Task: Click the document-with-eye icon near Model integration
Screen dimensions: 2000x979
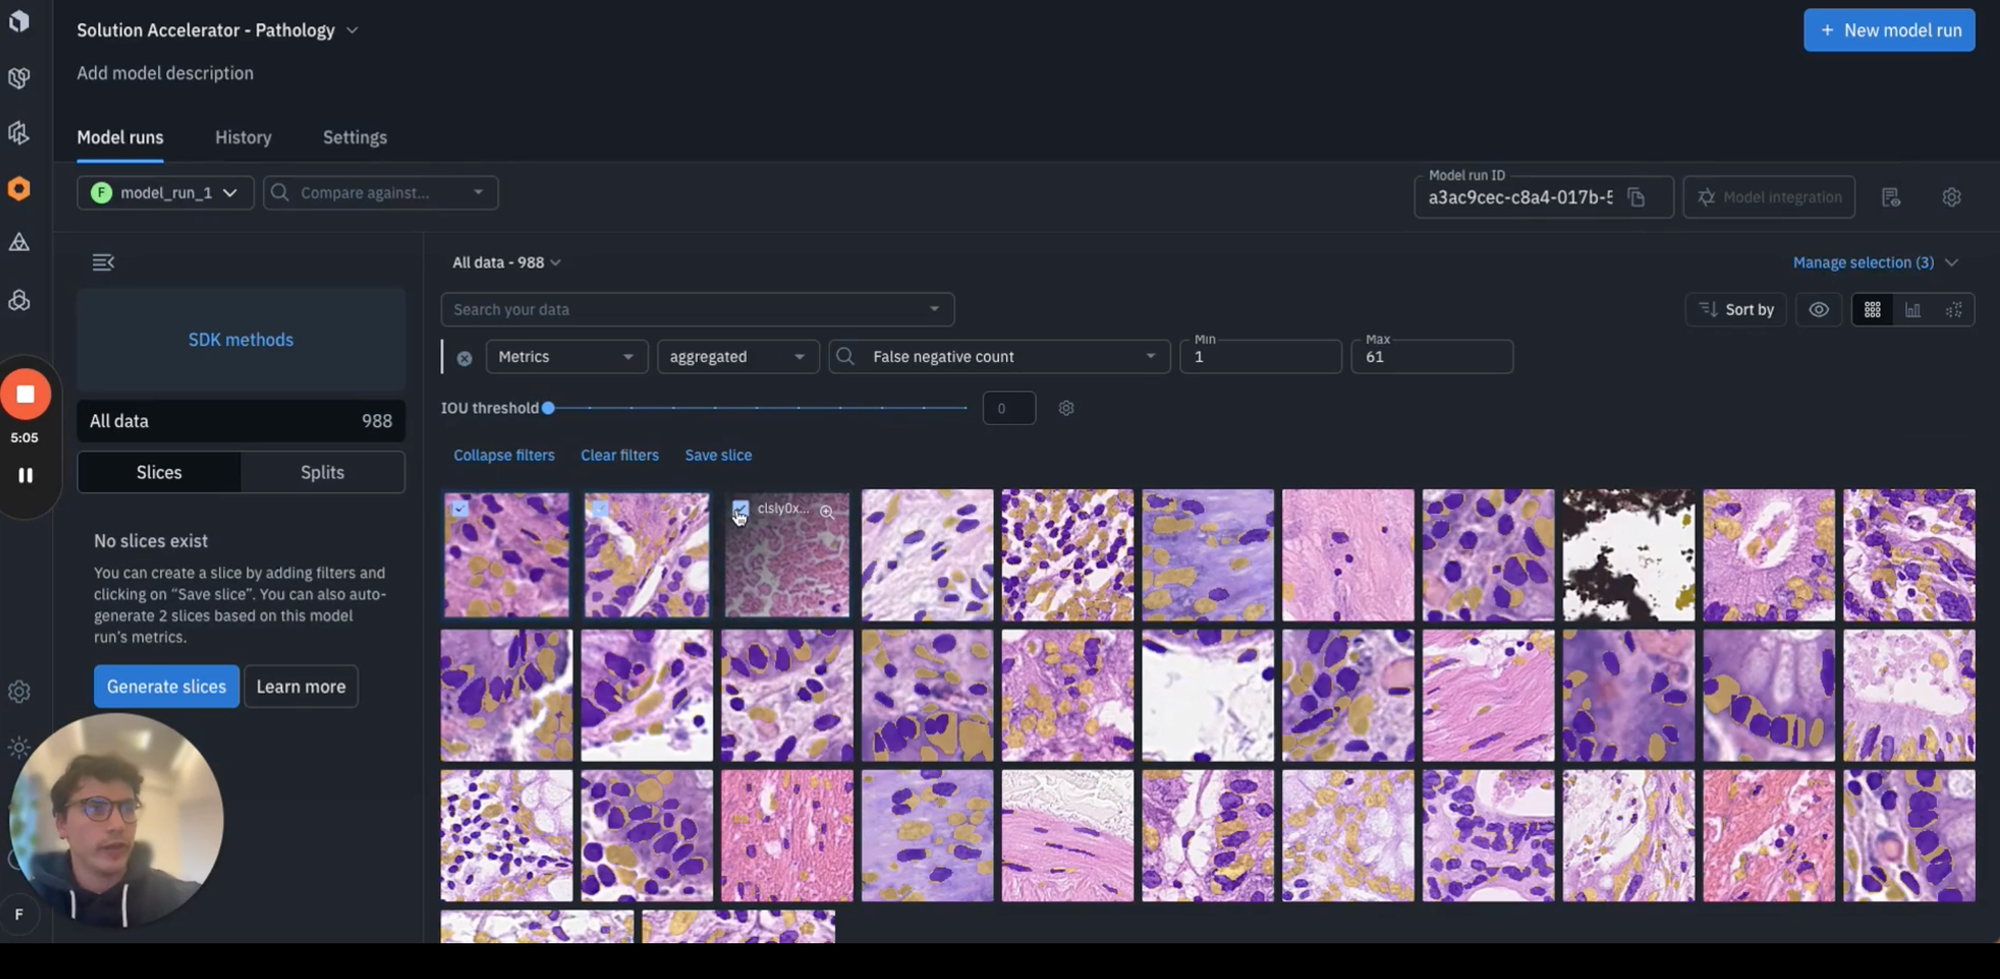Action: click(x=1890, y=197)
